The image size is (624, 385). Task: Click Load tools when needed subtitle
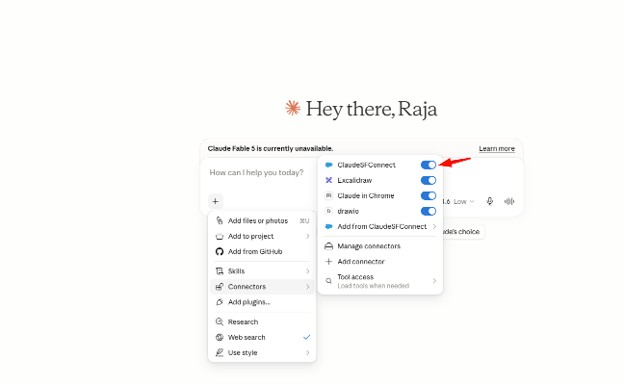(x=373, y=285)
